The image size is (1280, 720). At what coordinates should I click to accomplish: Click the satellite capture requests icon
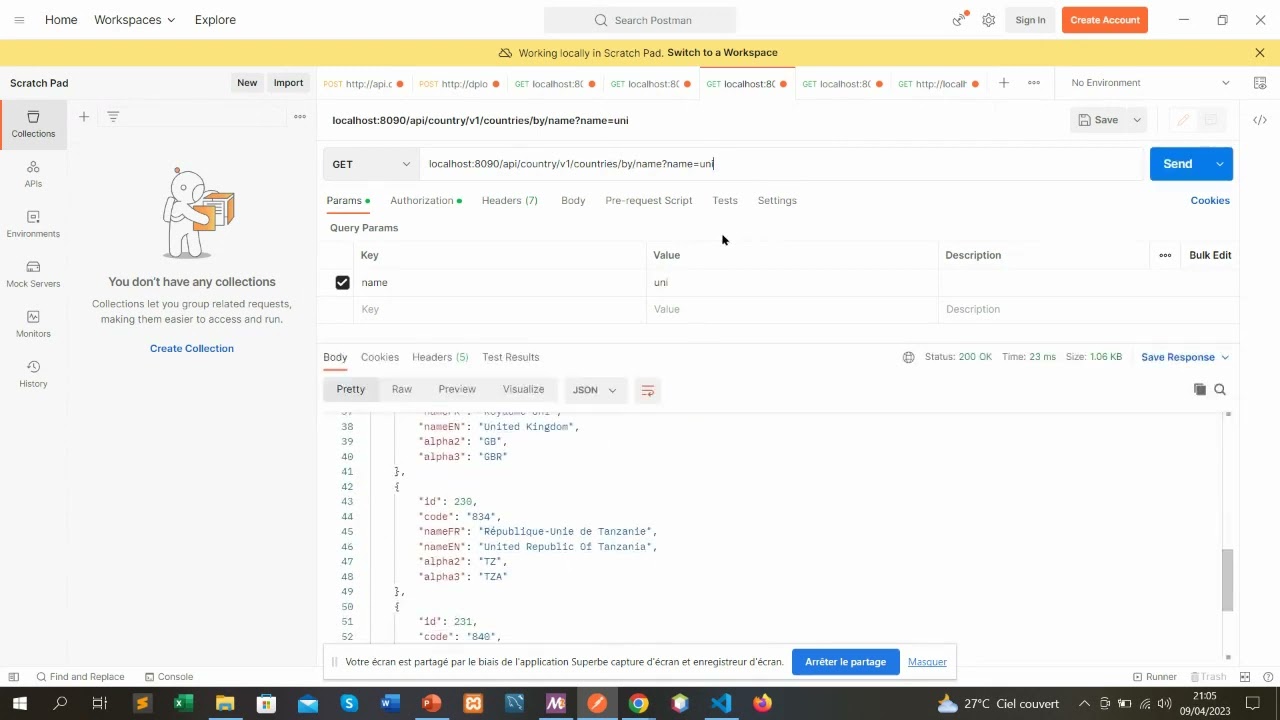959,20
